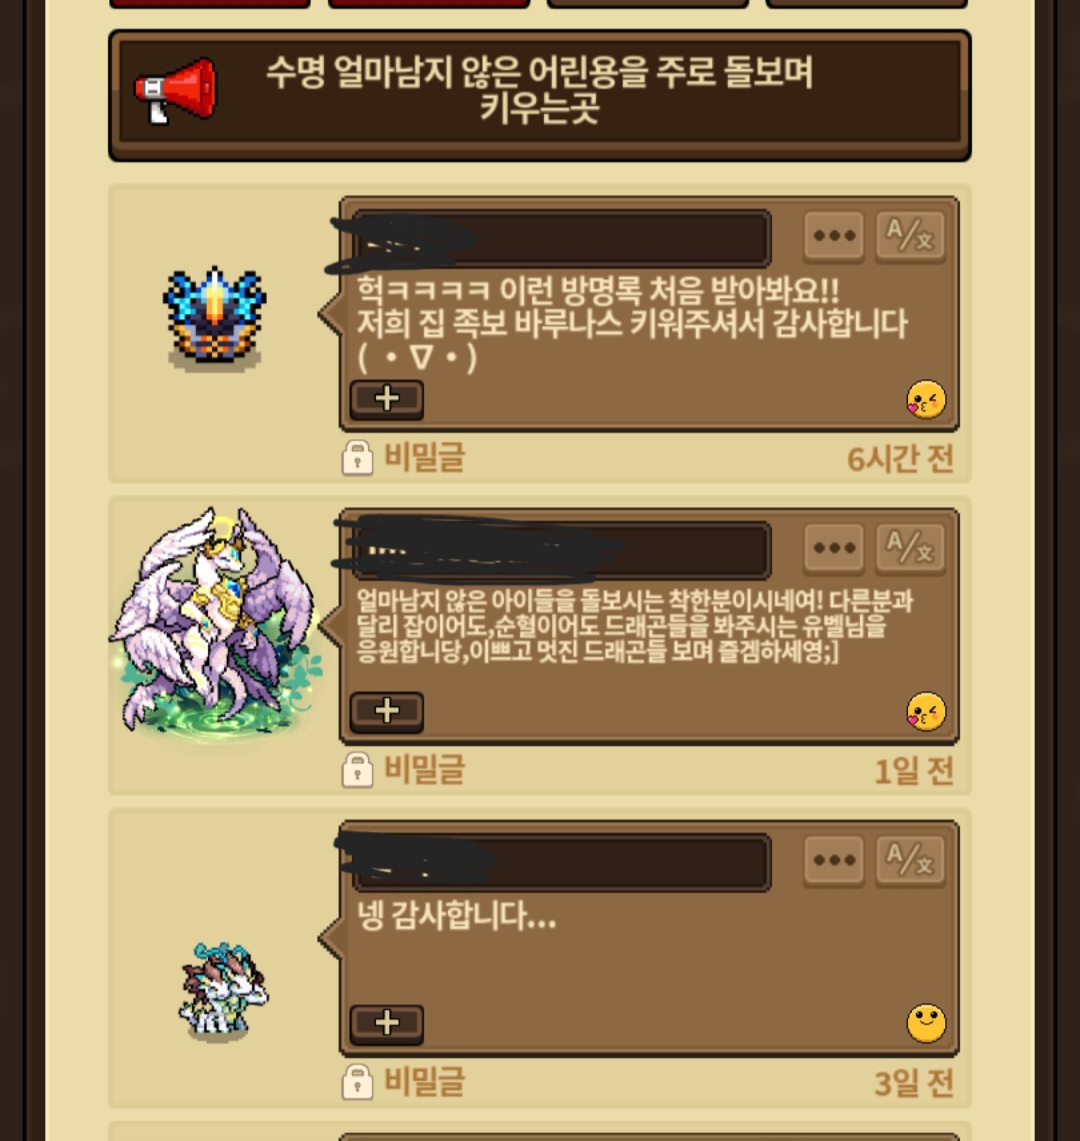The width and height of the screenshot is (1080, 1141).
Task: Translate the 6시간 전 guestbook message
Action: click(x=910, y=236)
